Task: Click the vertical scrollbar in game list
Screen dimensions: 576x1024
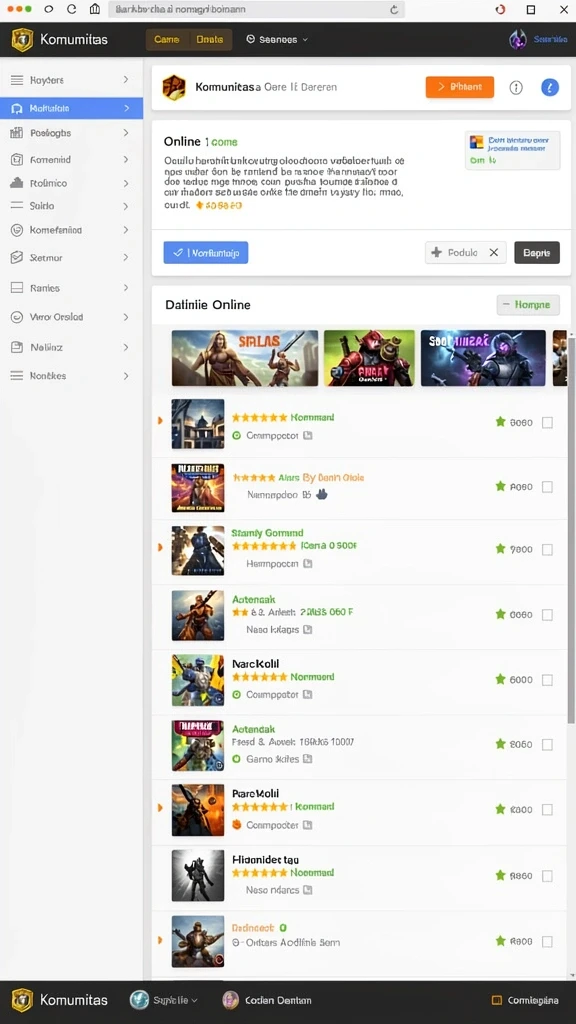Action: 572,529
